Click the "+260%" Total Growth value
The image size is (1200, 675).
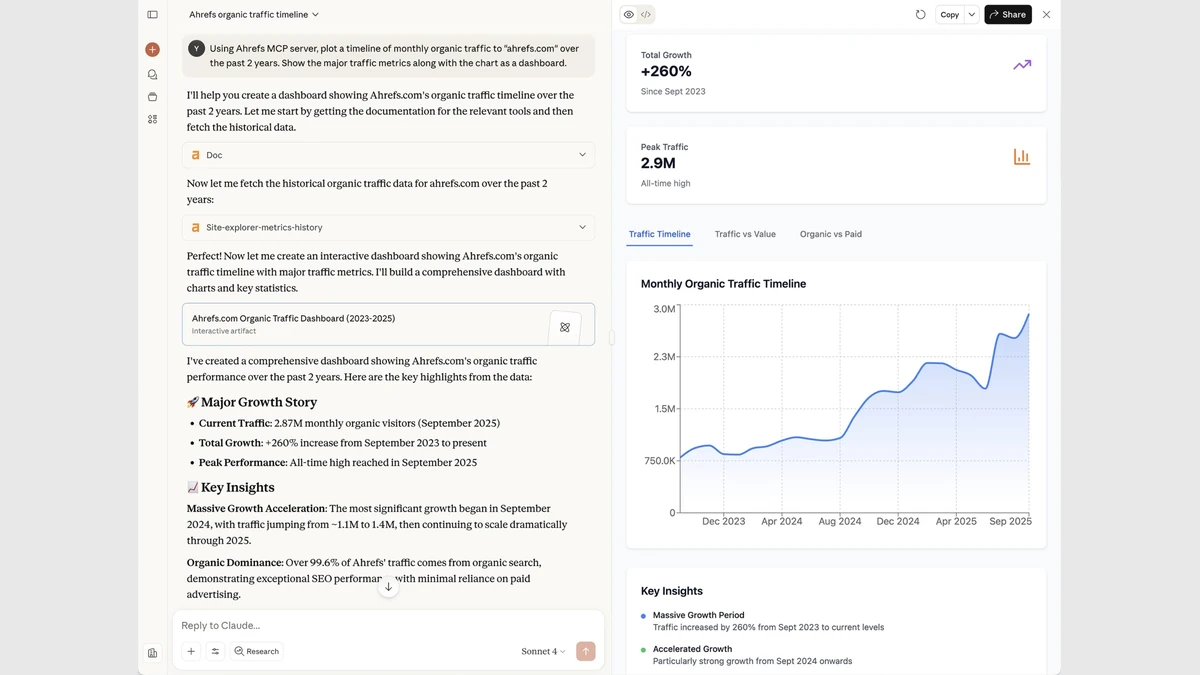[666, 72]
